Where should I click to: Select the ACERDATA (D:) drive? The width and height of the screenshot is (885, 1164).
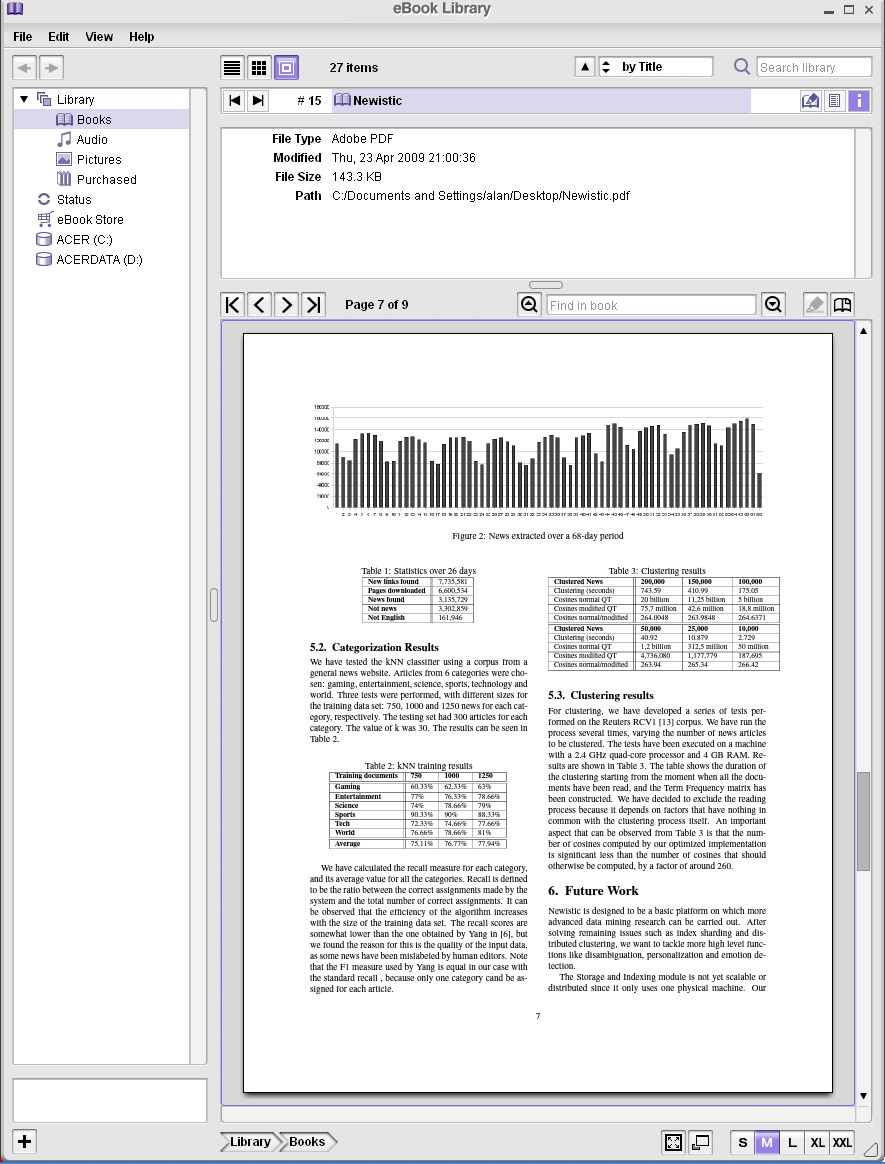pos(99,260)
